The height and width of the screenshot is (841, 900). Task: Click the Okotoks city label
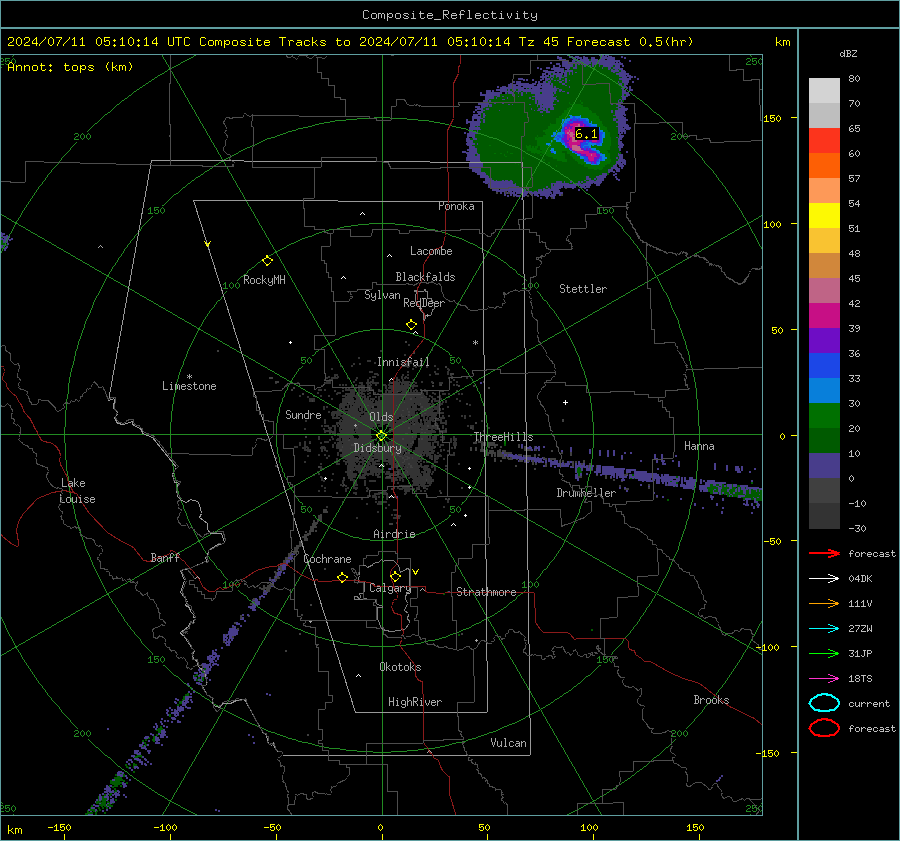(400, 667)
